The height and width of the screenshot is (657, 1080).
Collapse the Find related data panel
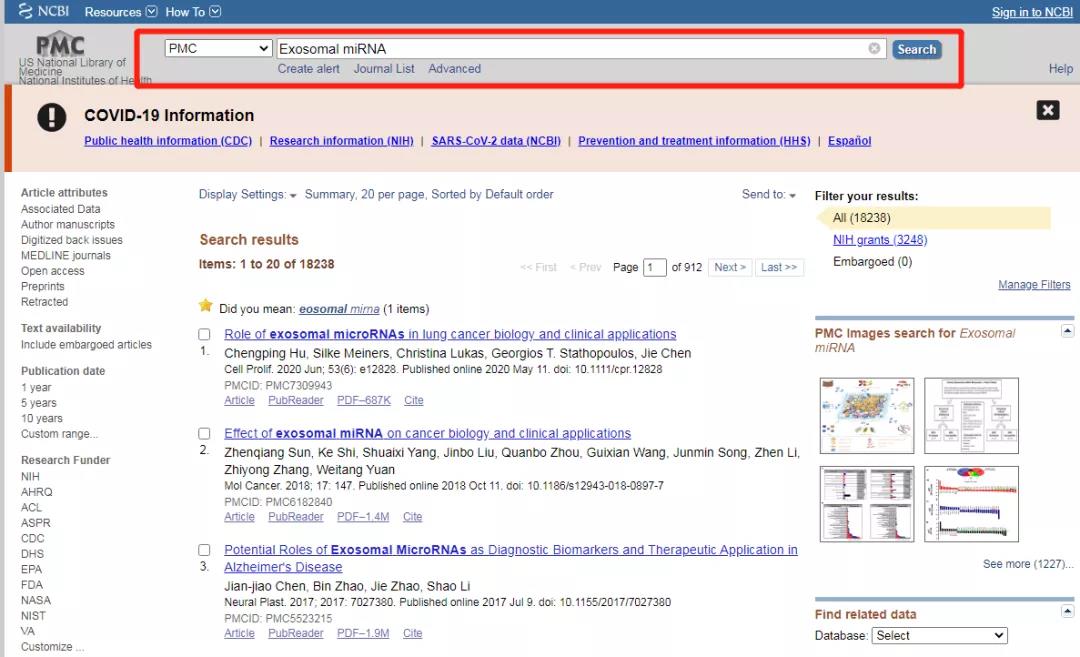[1068, 613]
